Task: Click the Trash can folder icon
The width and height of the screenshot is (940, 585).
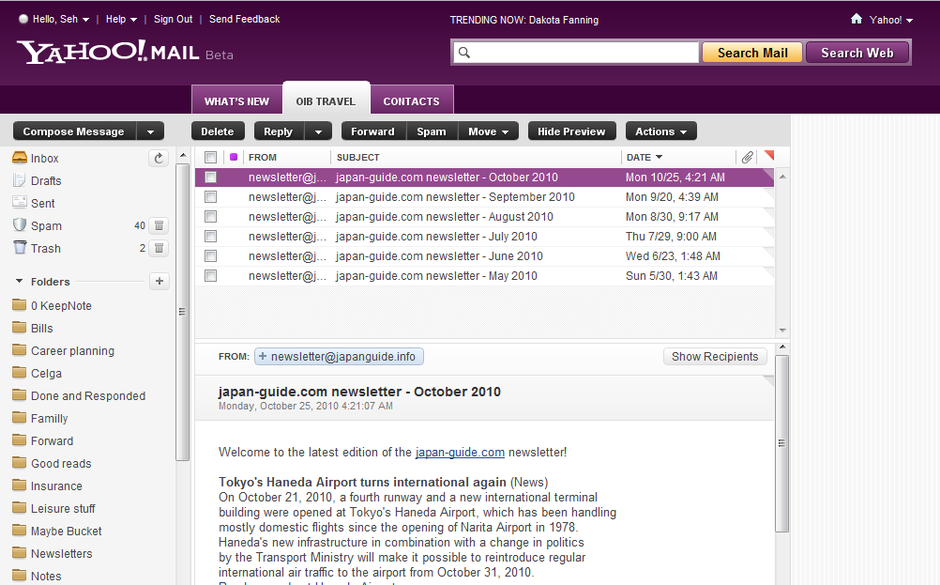Action: tap(20, 247)
